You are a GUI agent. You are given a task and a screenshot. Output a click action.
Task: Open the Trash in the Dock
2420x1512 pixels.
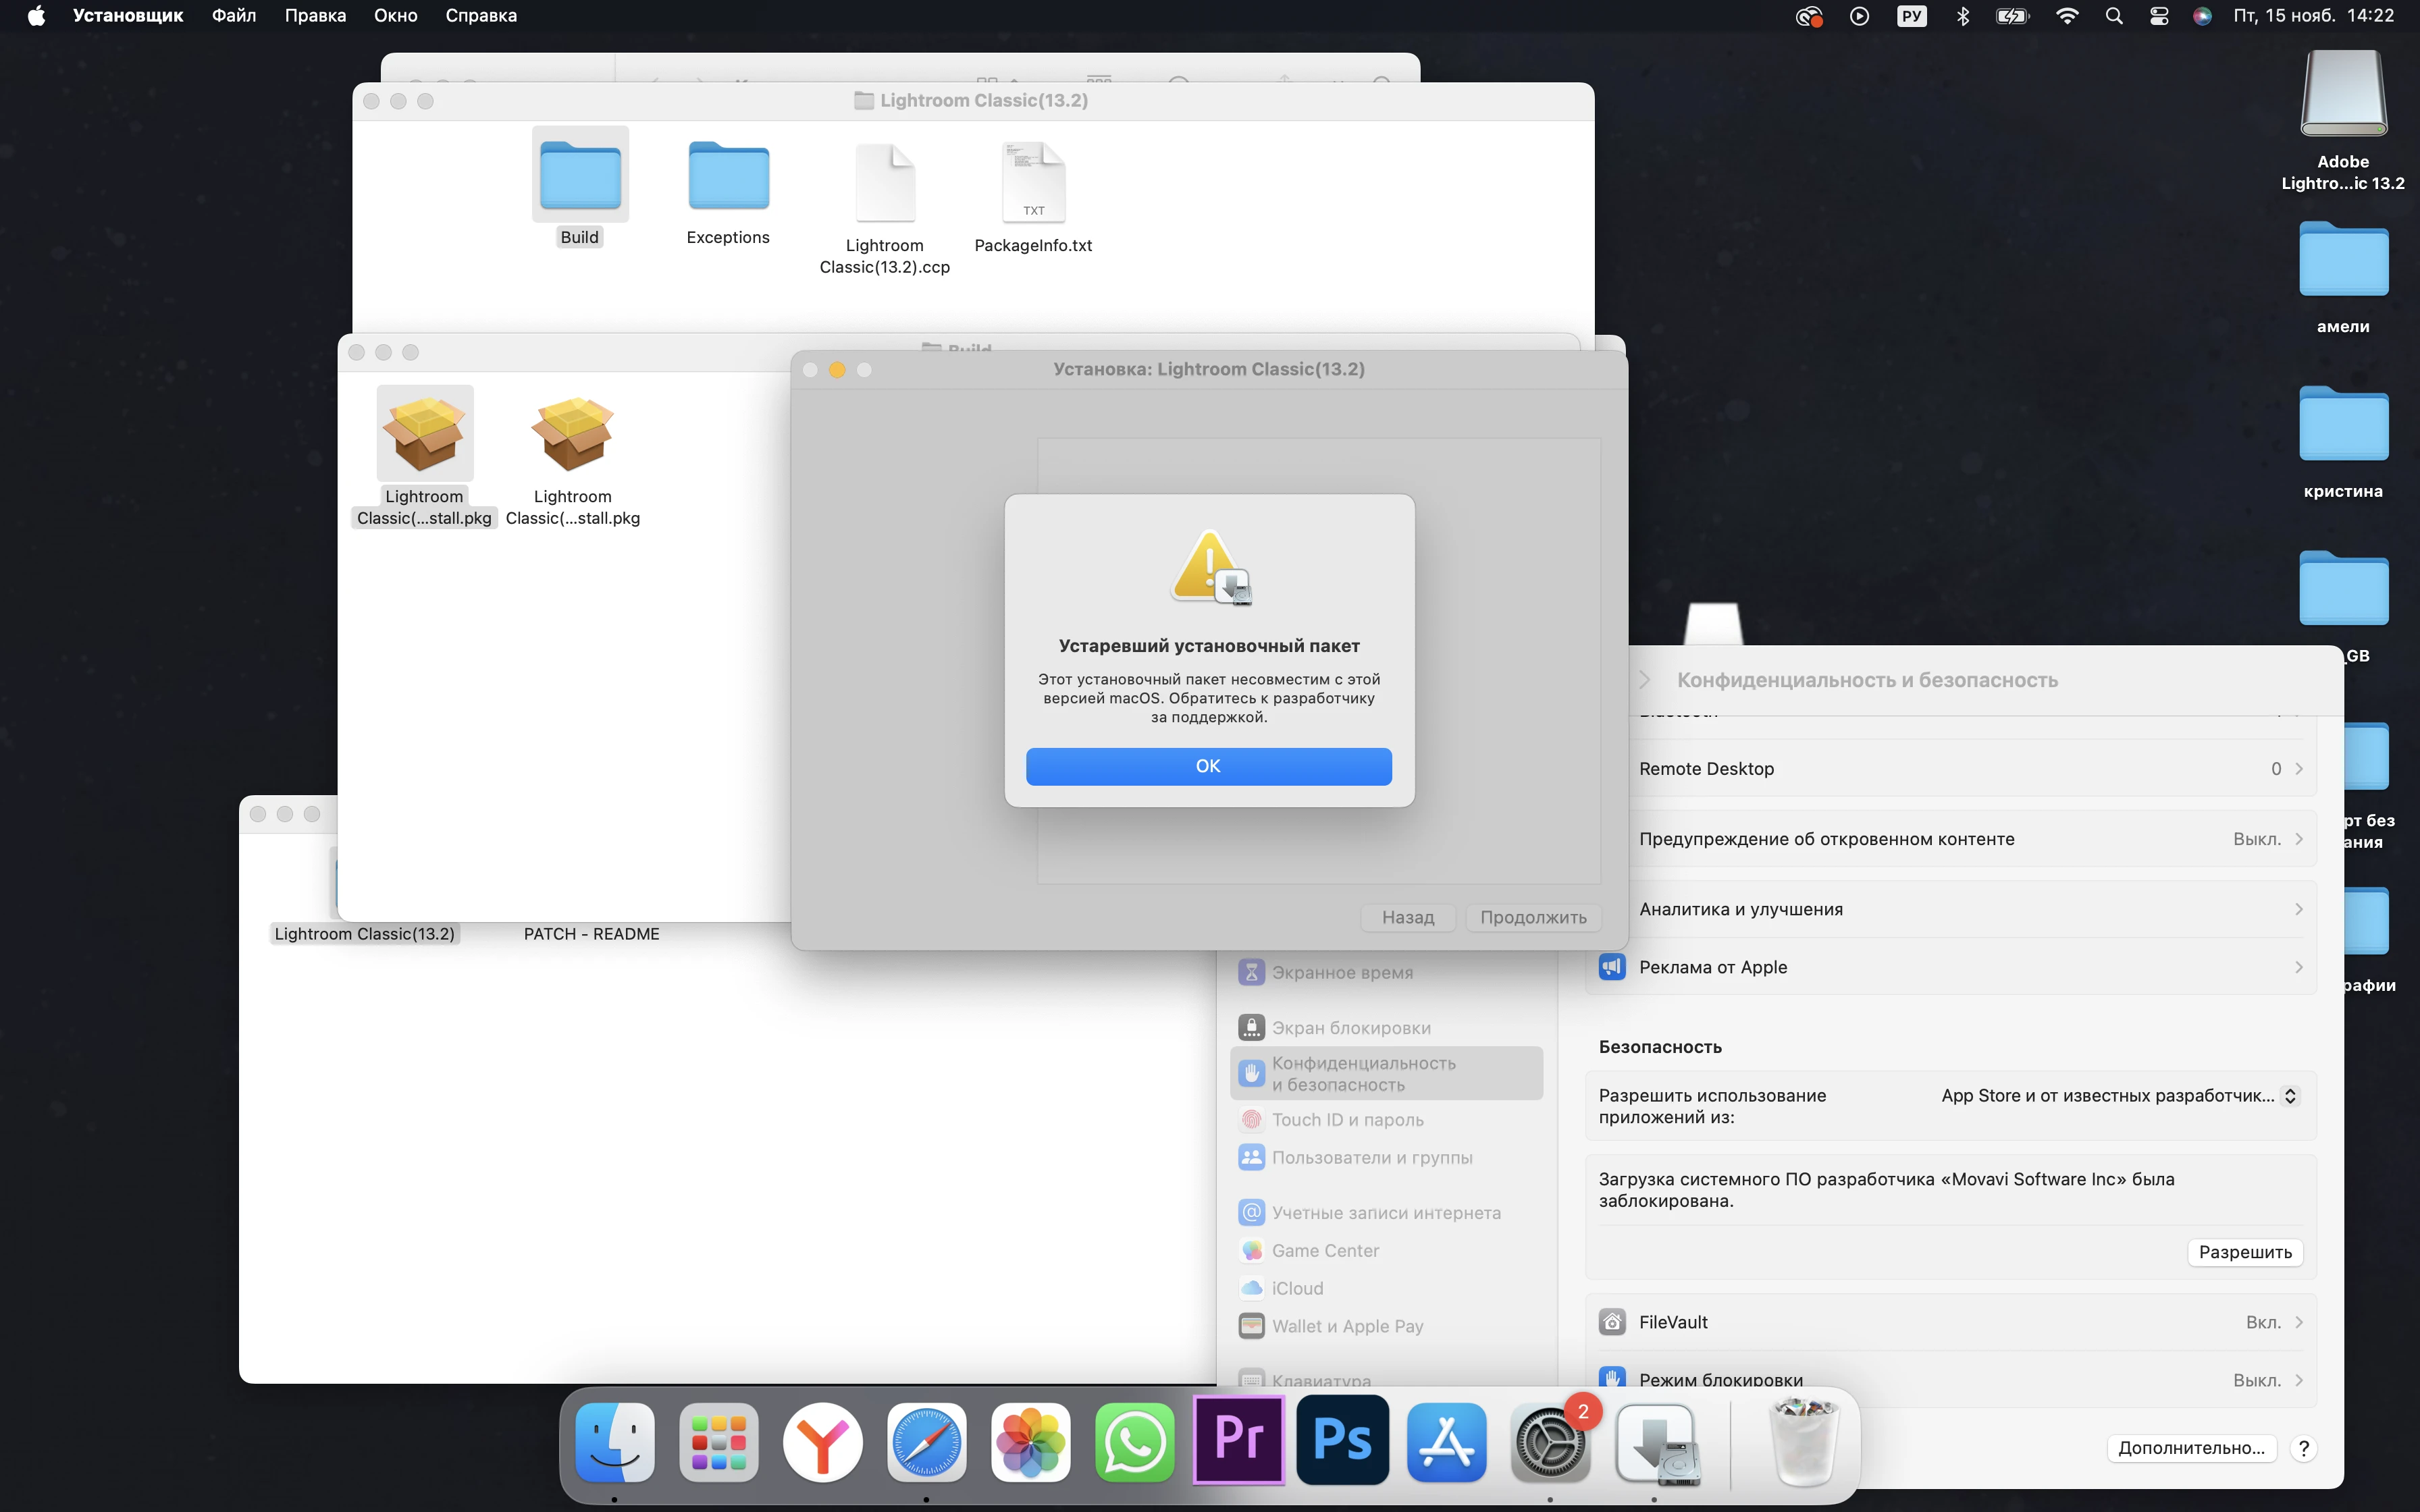coord(1804,1442)
